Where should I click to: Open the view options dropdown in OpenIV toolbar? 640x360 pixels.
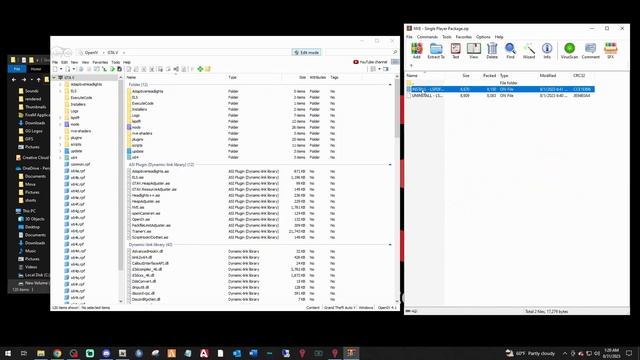[379, 69]
